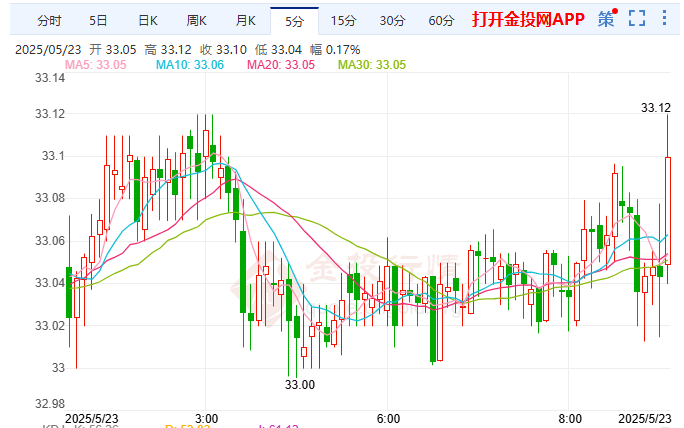684x428 pixels.
Task: Click the 33.04 price axis label
Action: click(50, 283)
